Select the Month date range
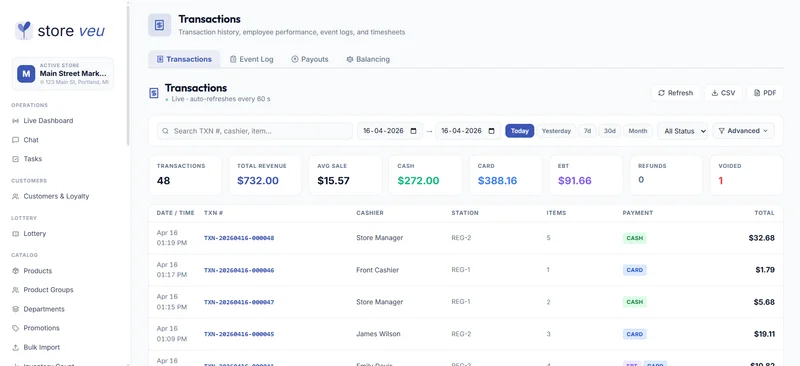 pyautogui.click(x=638, y=131)
